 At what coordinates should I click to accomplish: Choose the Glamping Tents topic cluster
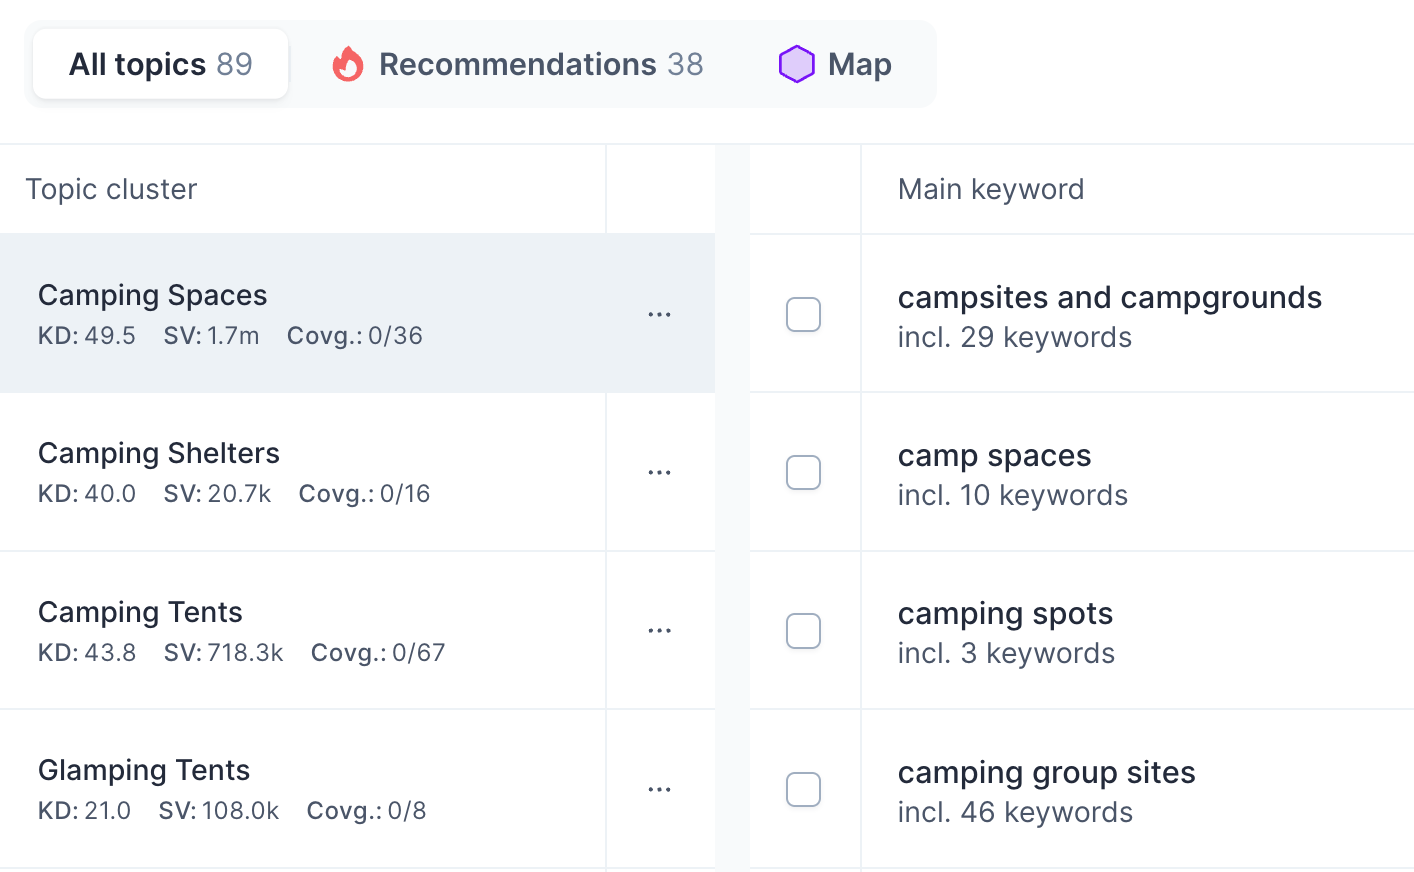[x=144, y=771]
